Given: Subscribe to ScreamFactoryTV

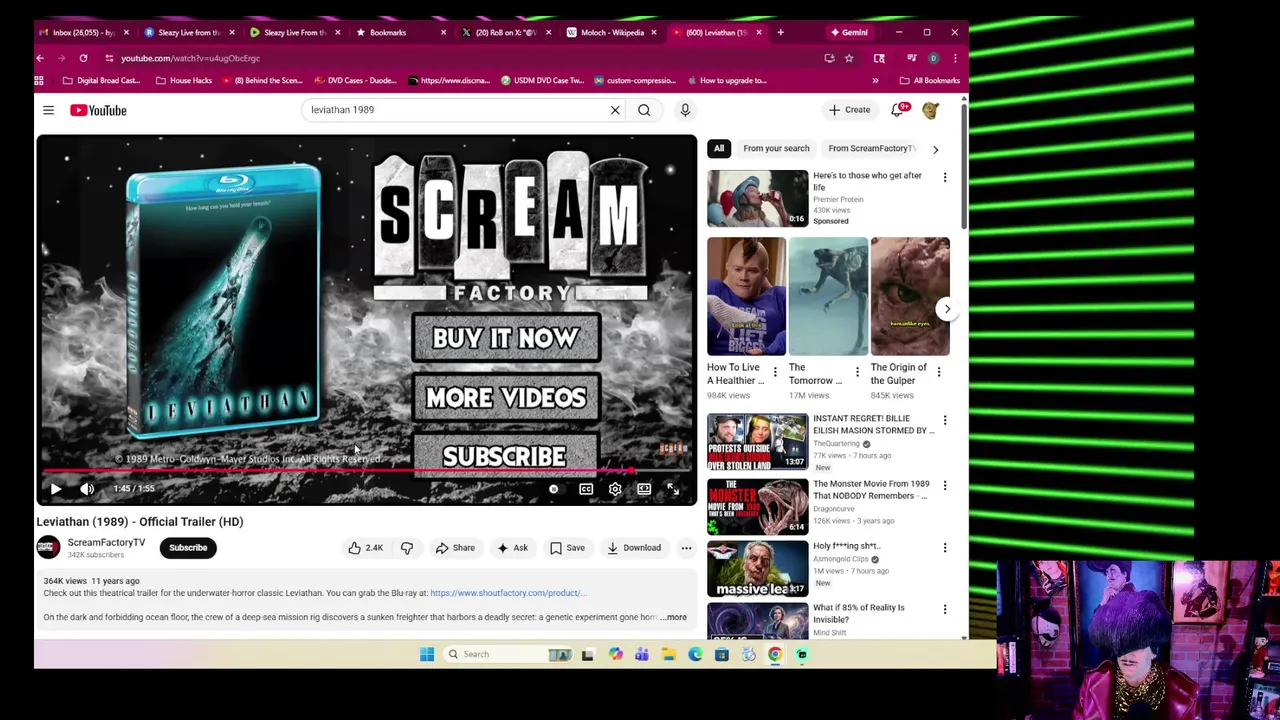Looking at the screenshot, I should (x=188, y=547).
